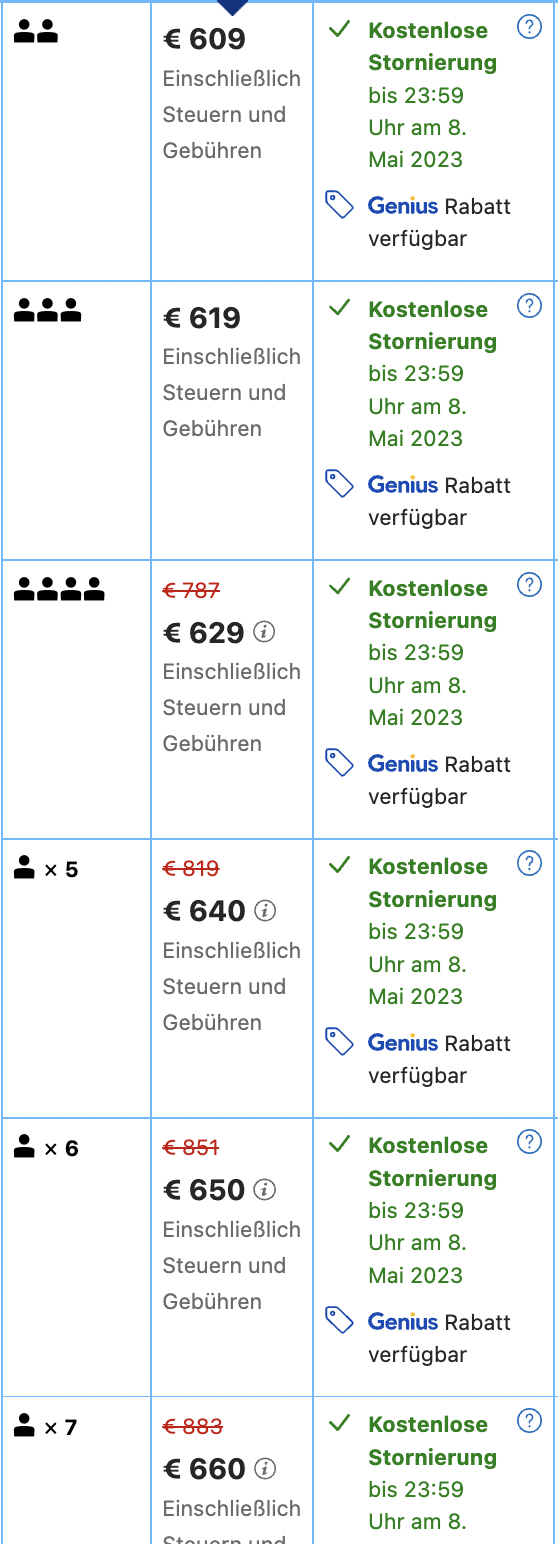Click info icon beside € 660 price
This screenshot has width=558, height=1544.
(264, 1469)
